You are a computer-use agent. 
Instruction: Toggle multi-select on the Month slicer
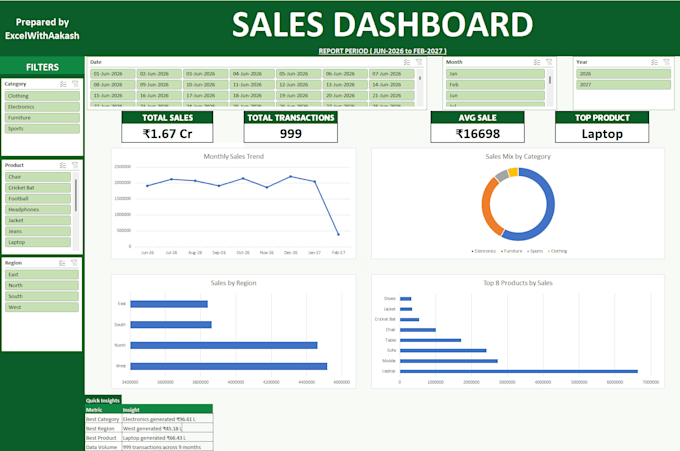(537, 62)
